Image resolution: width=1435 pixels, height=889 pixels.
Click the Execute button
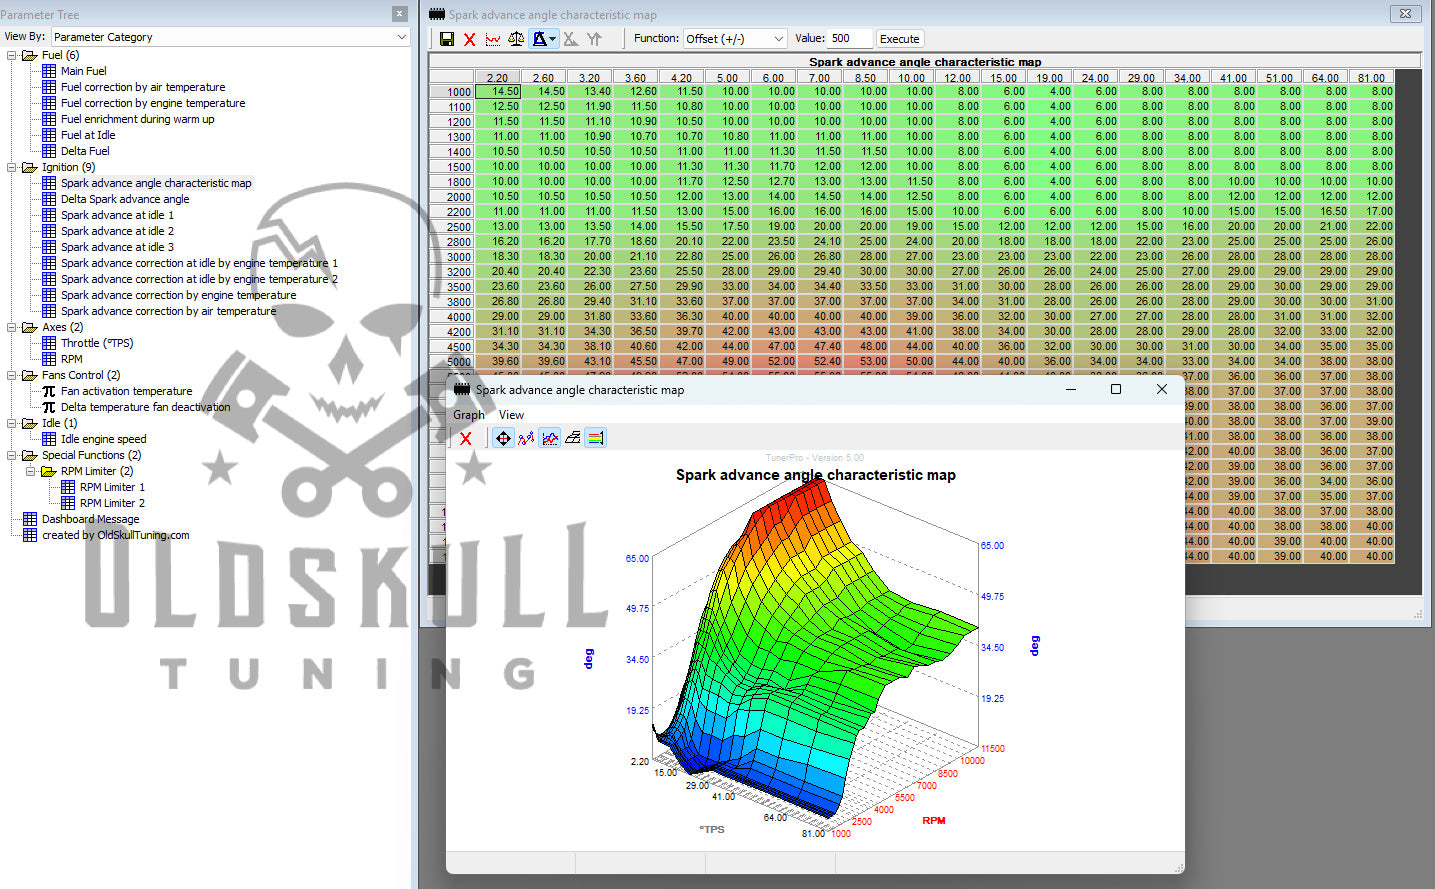click(x=899, y=39)
